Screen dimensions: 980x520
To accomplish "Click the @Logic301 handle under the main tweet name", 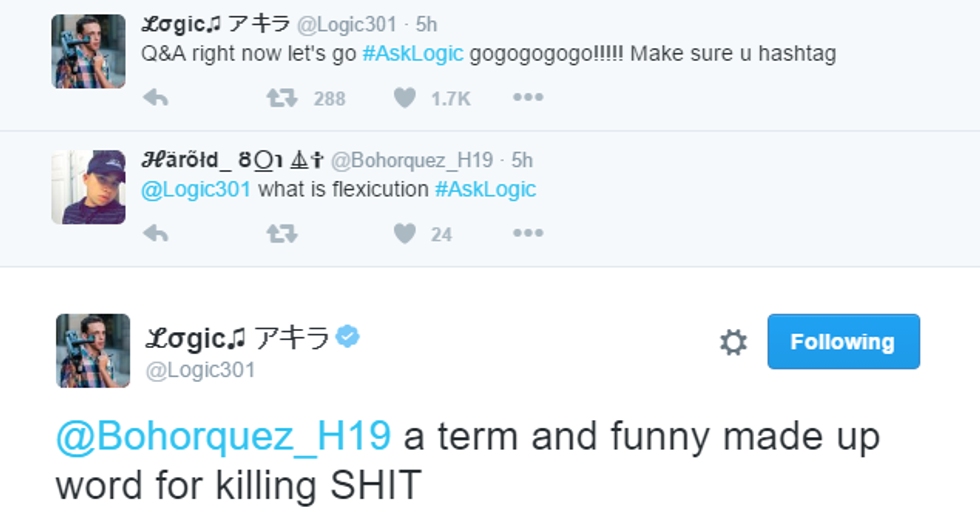I will 201,370.
